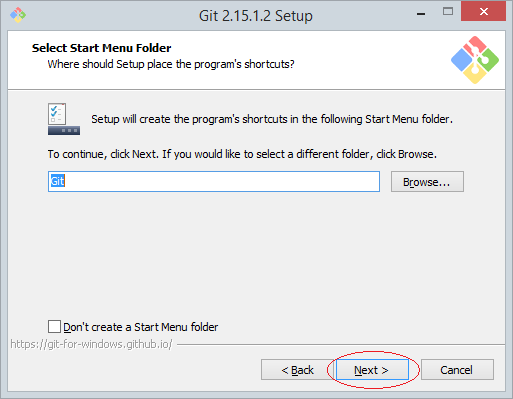
Task: Click the "Setup will create the program's shortcuts" text
Action: [x=272, y=119]
